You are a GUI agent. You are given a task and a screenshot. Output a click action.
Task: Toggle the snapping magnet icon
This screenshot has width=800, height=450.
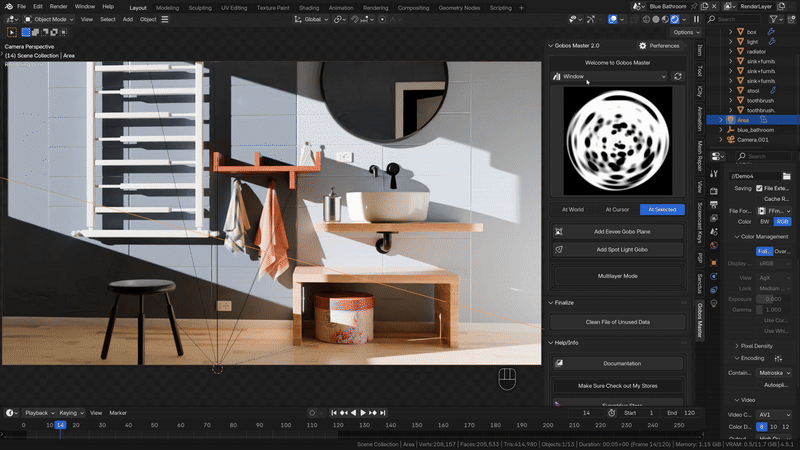[x=355, y=19]
